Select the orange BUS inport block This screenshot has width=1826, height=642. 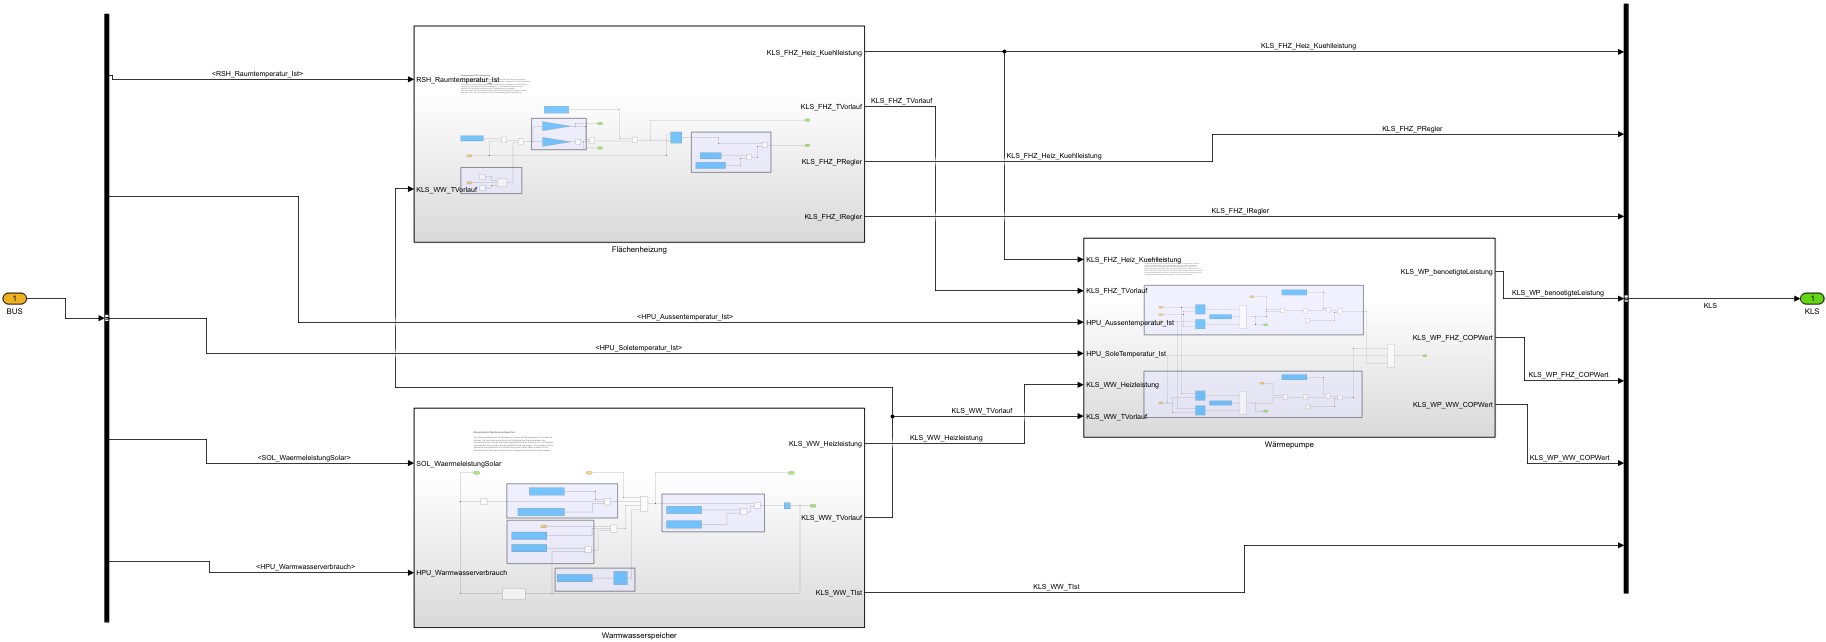tap(14, 299)
